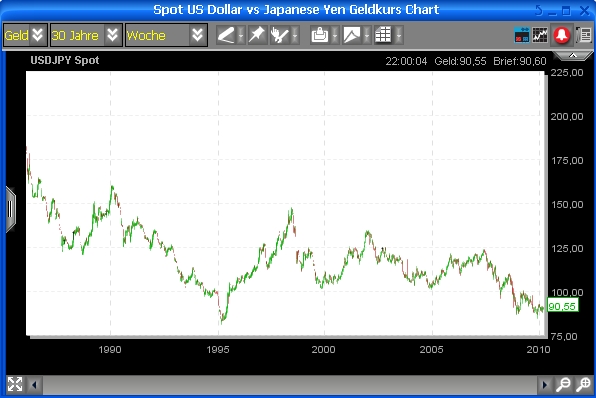
Task: Open the news list panel icon
Action: pos(584,35)
